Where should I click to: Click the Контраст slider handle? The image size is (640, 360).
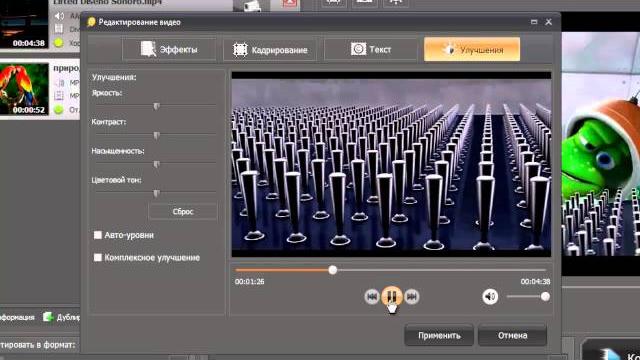156,135
